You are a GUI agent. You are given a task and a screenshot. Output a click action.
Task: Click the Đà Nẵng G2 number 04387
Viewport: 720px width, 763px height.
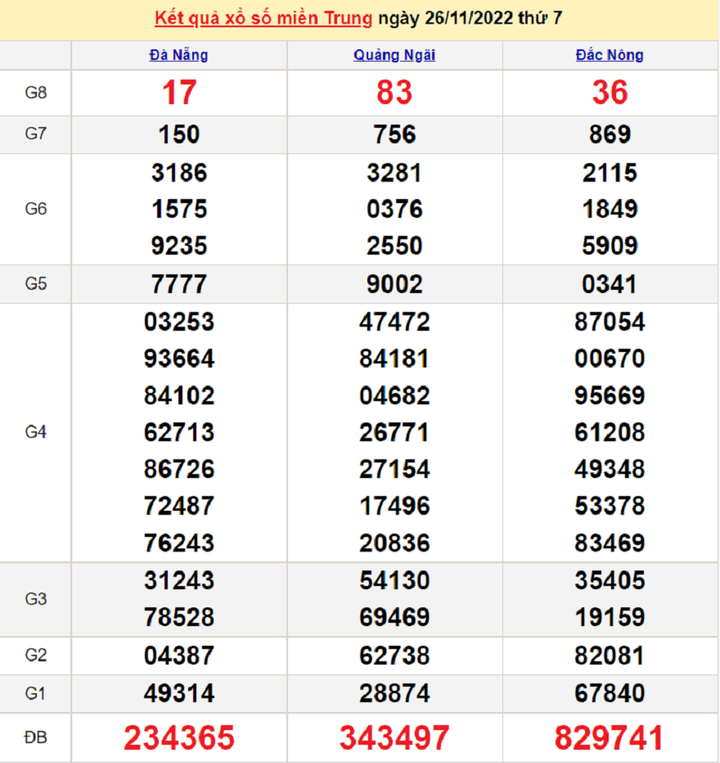point(179,656)
